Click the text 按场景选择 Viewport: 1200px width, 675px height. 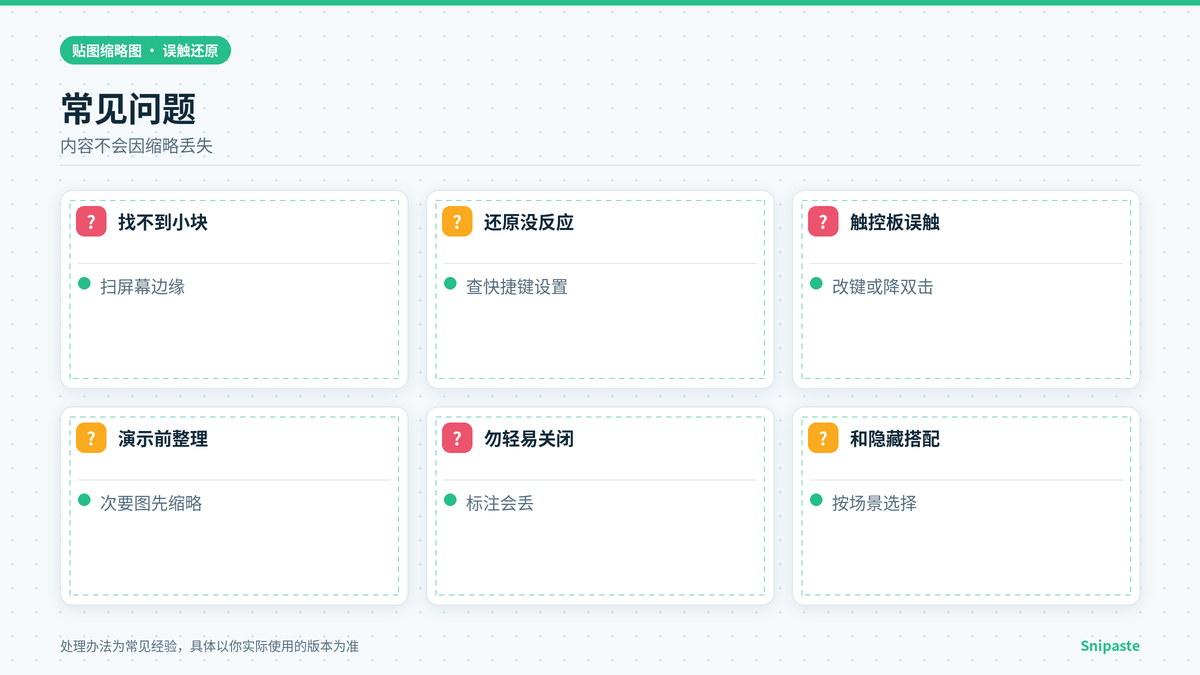click(875, 503)
